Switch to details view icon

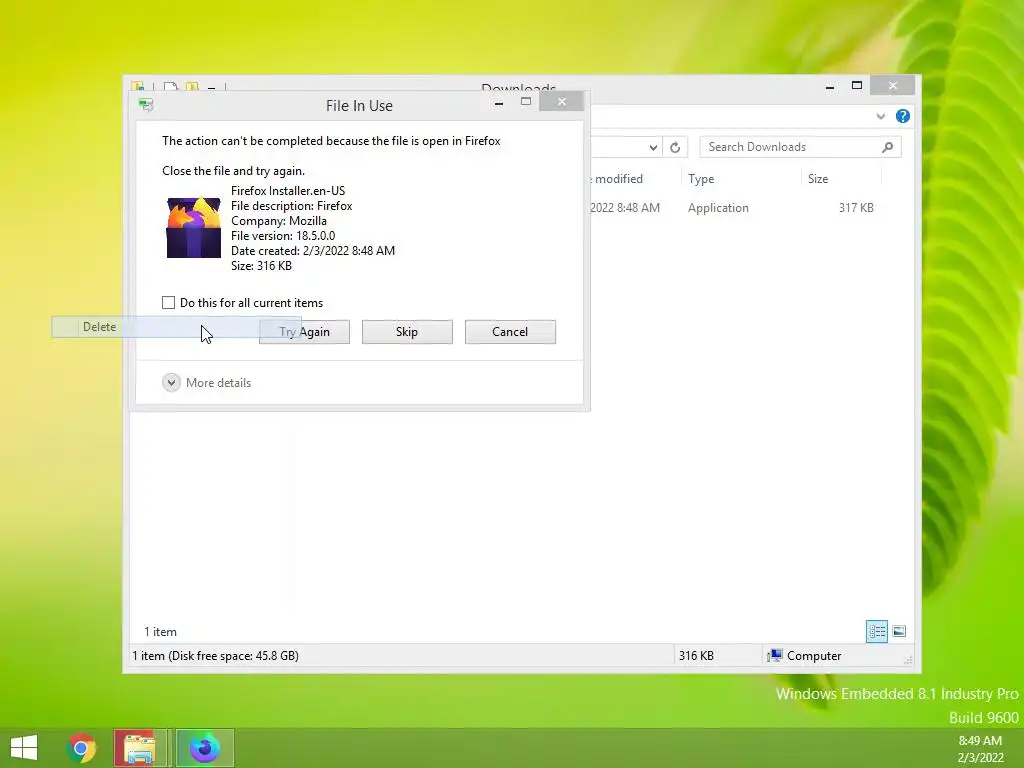(876, 632)
